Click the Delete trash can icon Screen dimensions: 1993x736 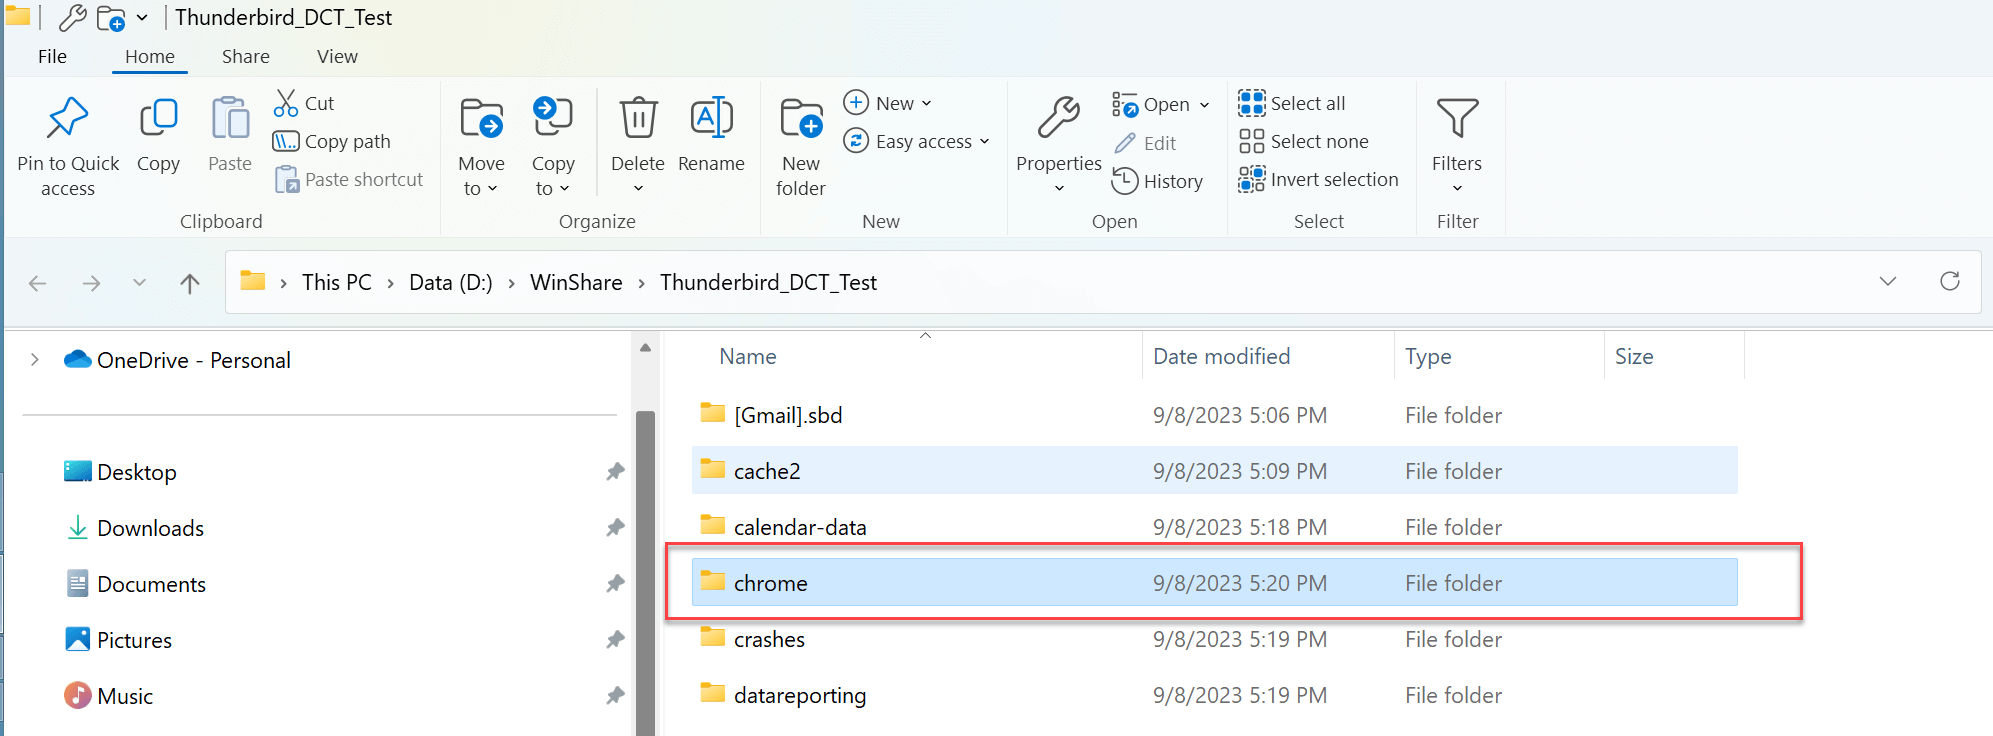[x=638, y=118]
